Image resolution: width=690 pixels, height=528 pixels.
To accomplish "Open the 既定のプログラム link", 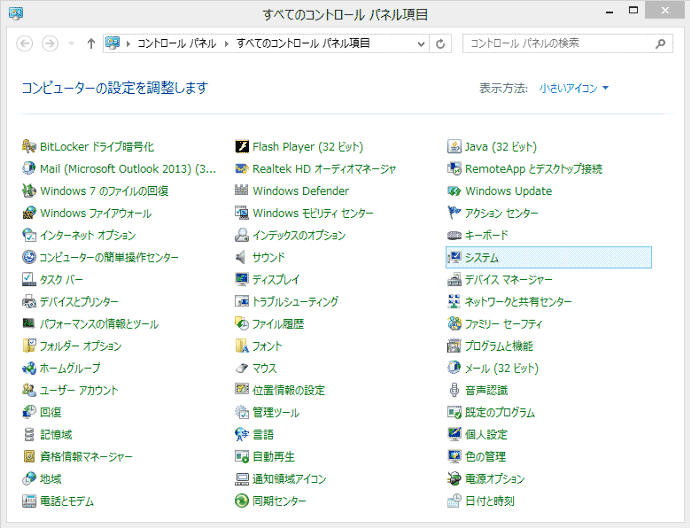I will tap(500, 413).
